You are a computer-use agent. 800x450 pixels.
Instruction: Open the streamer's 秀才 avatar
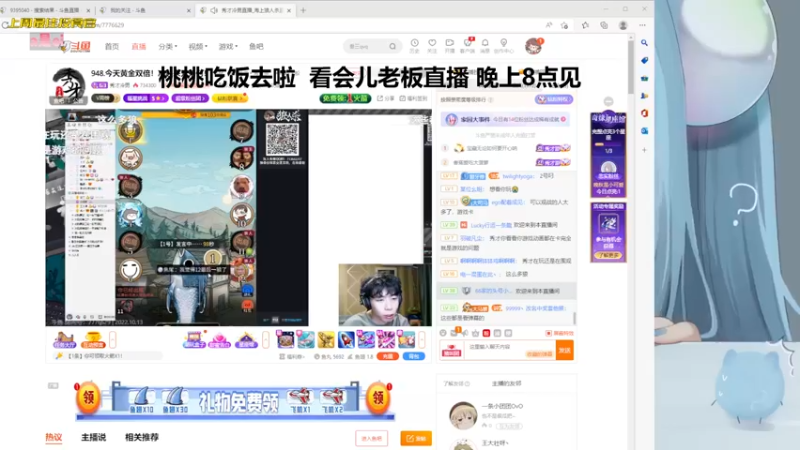[x=69, y=85]
